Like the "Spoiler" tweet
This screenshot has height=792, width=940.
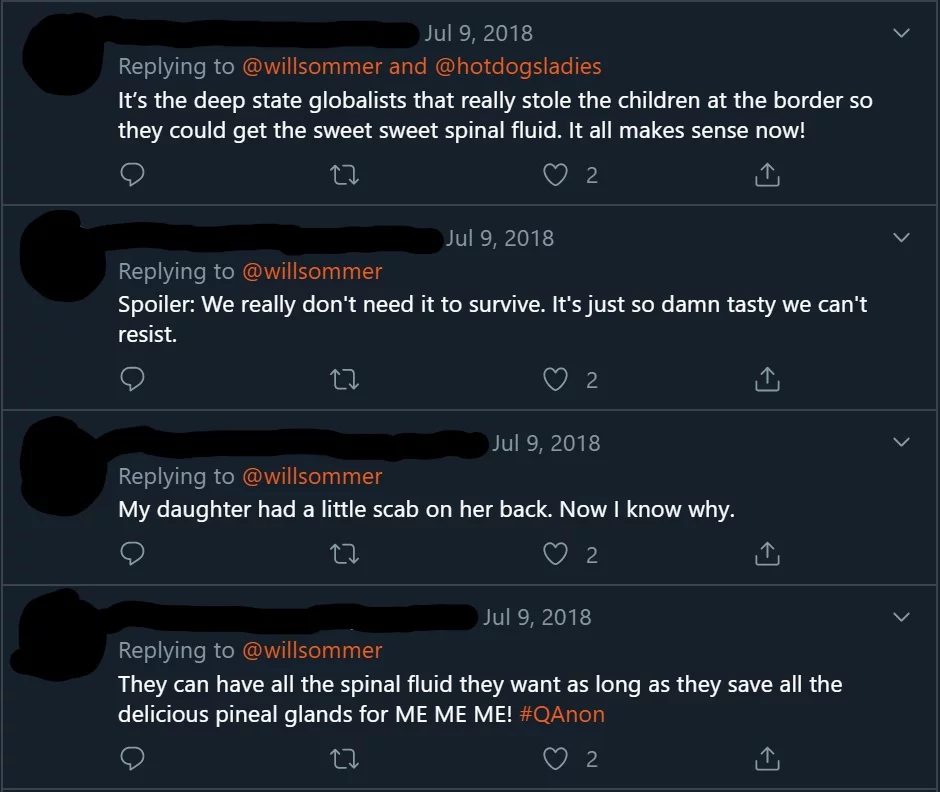[555, 380]
